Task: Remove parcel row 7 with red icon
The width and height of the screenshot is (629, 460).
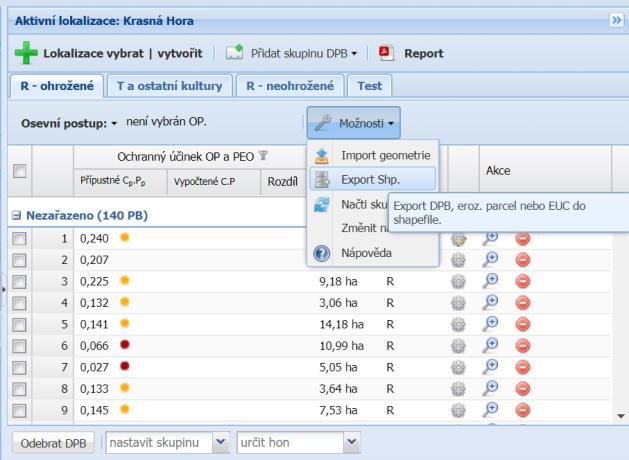Action: point(523,367)
